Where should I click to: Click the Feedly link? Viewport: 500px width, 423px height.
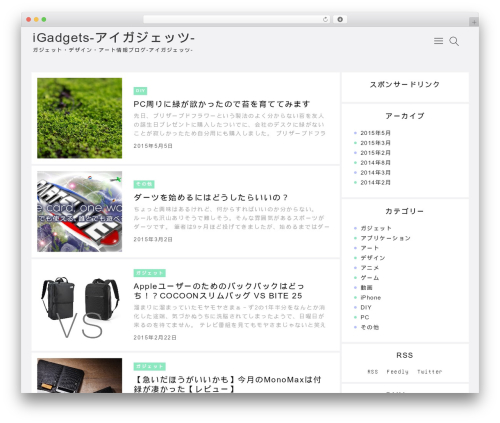[397, 371]
